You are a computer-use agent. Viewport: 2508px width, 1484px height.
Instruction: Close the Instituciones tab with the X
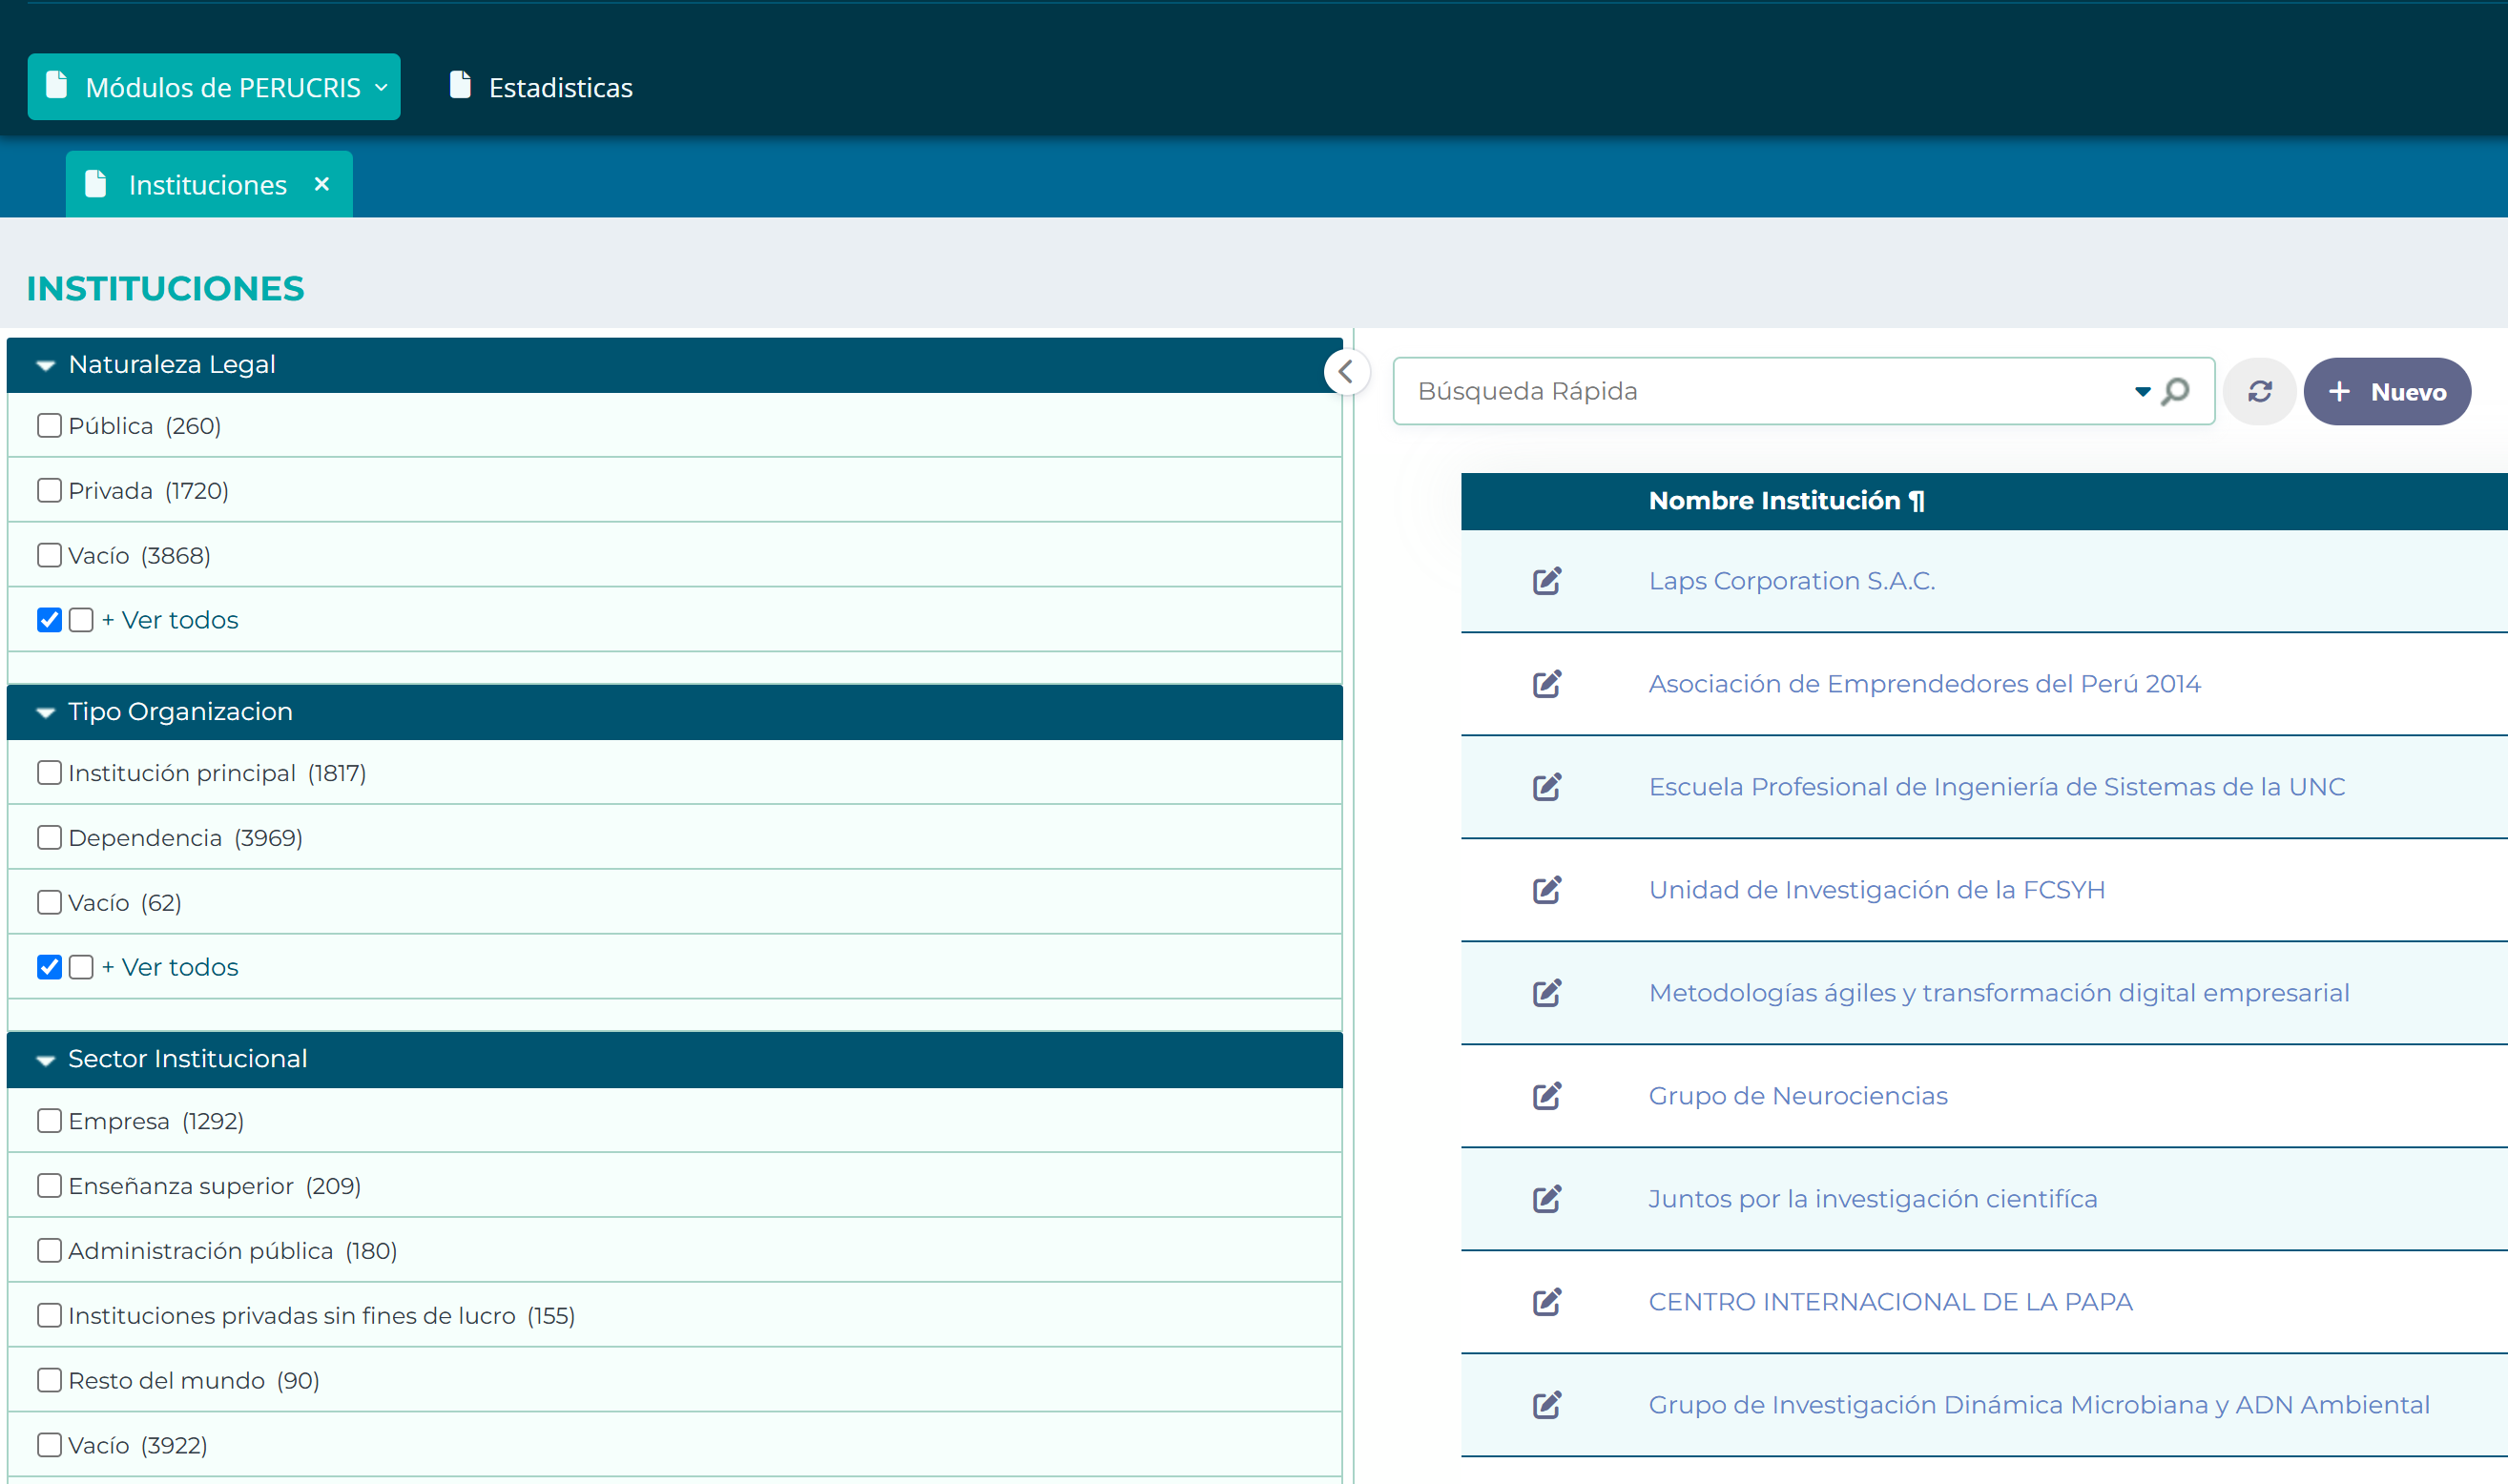[322, 184]
